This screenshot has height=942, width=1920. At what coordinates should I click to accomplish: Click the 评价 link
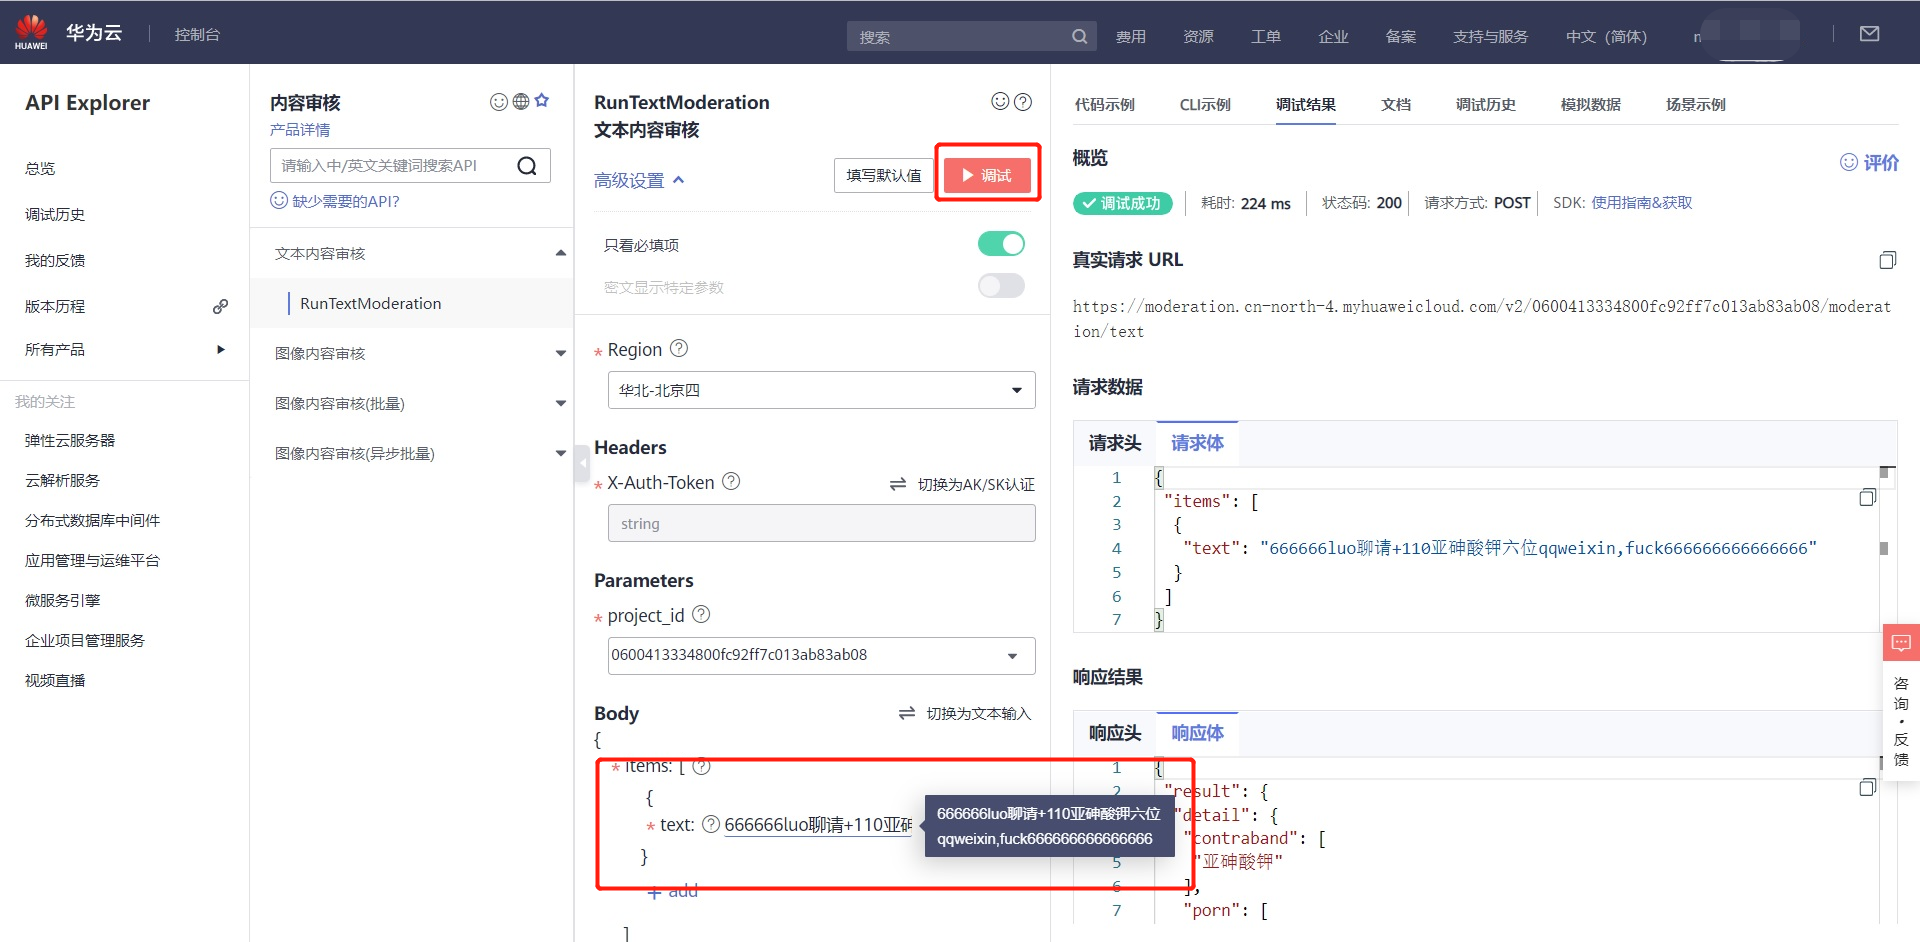pyautogui.click(x=1869, y=162)
